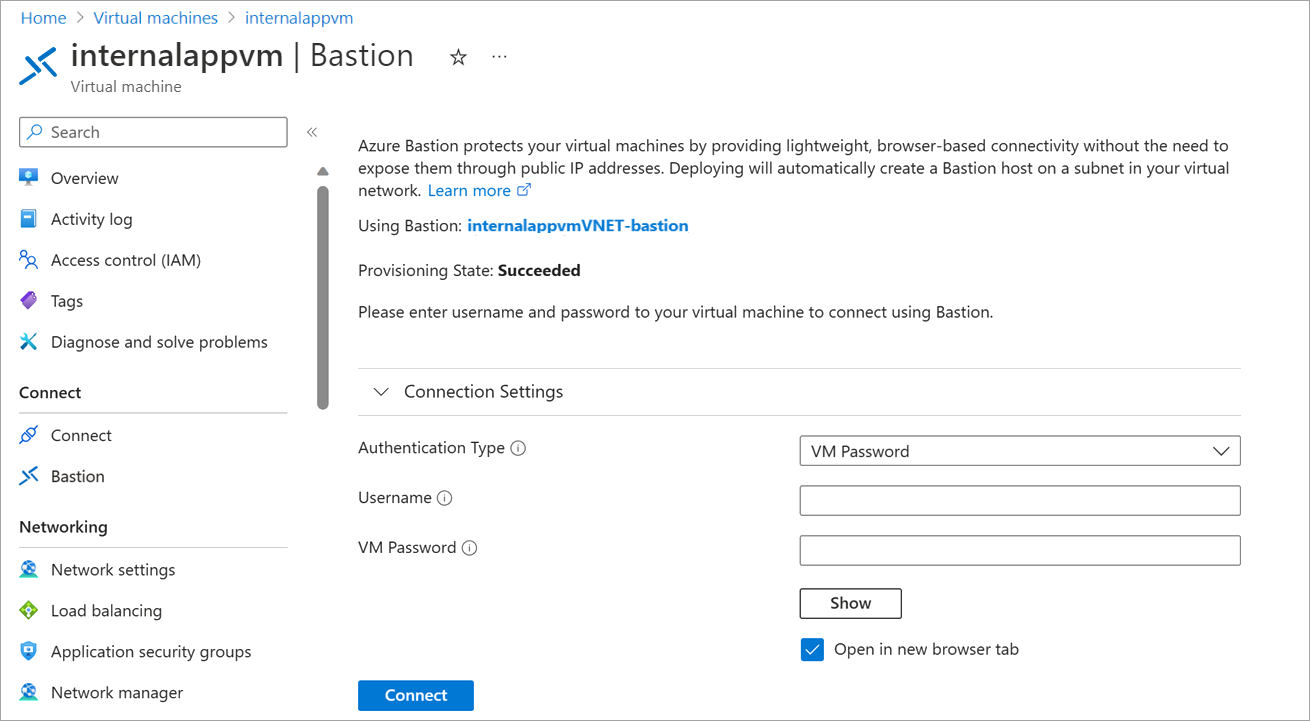Click the sidebar scroll up arrow
The height and width of the screenshot is (721, 1310).
(x=322, y=171)
